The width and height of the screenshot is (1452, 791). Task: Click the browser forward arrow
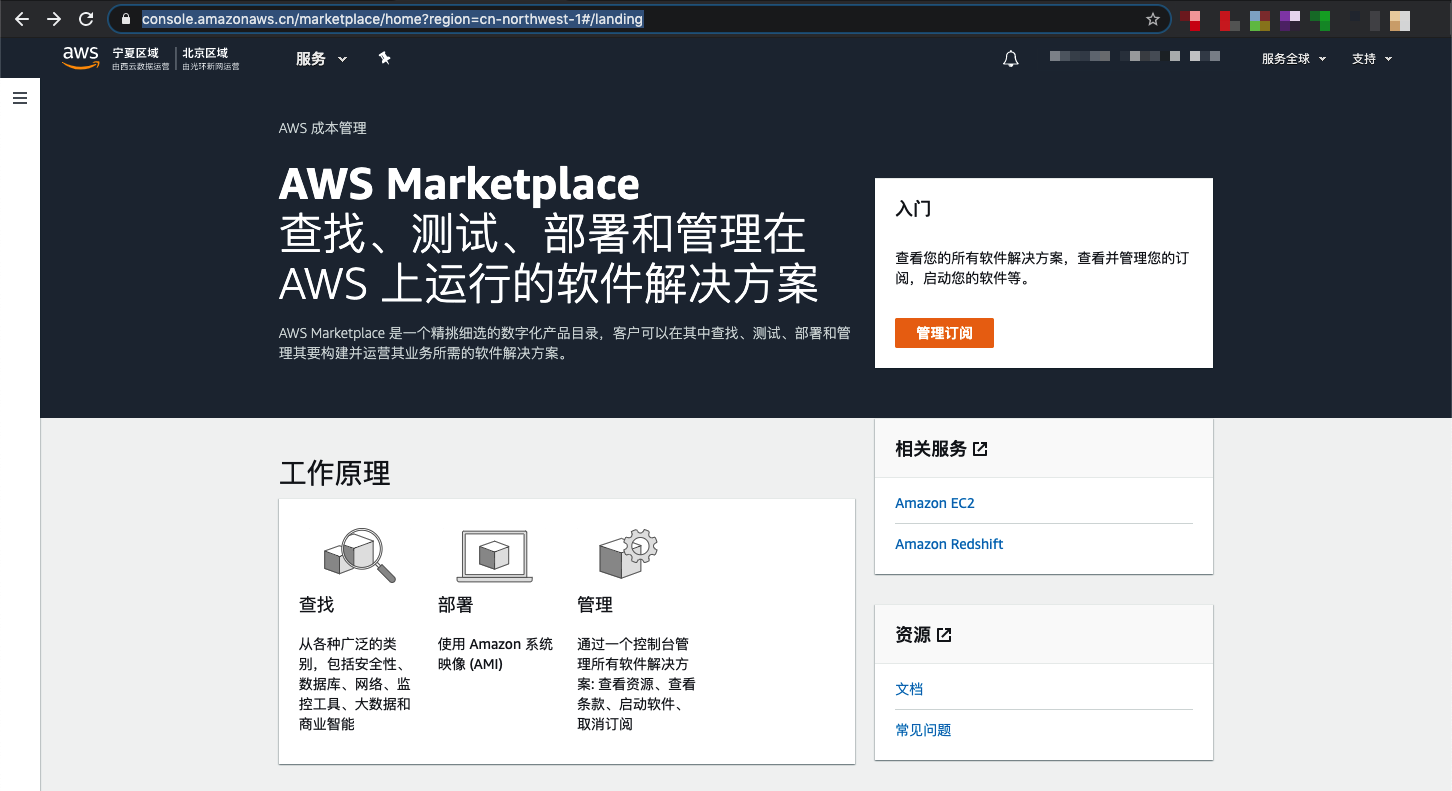point(53,18)
